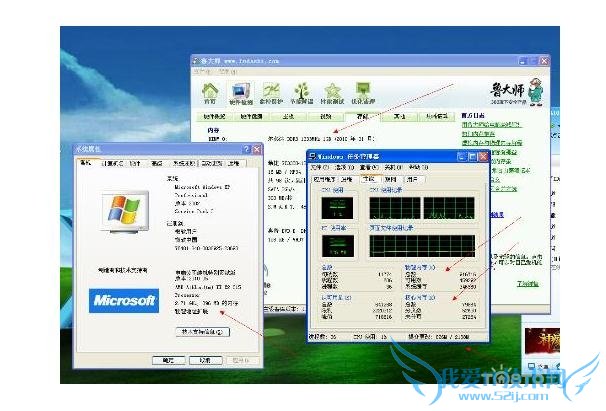This screenshot has height=411, width=606.
Task: Switch to the third Lu Dashi sub-tab (motherboard)
Action: (288, 116)
